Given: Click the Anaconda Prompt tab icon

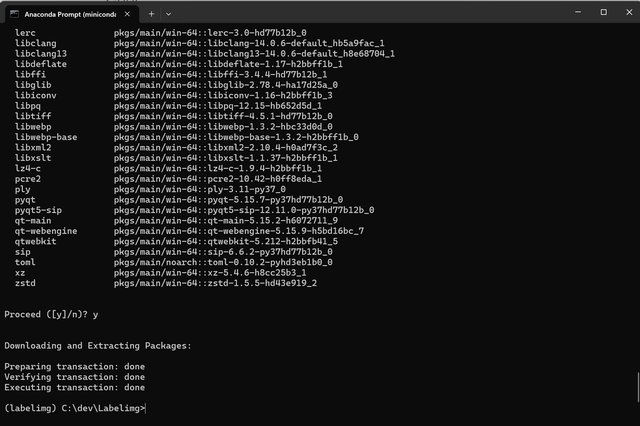Looking at the screenshot, I should [14, 14].
